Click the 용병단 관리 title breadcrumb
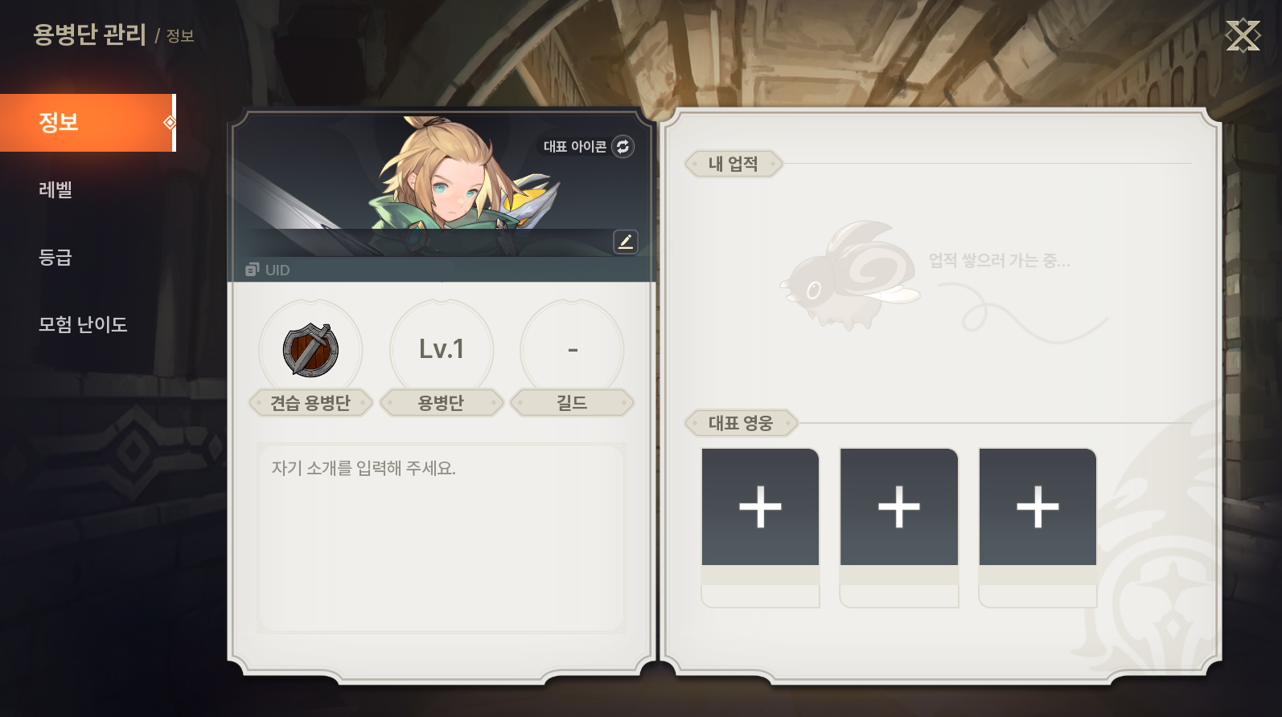Image resolution: width=1282 pixels, height=717 pixels. point(90,34)
